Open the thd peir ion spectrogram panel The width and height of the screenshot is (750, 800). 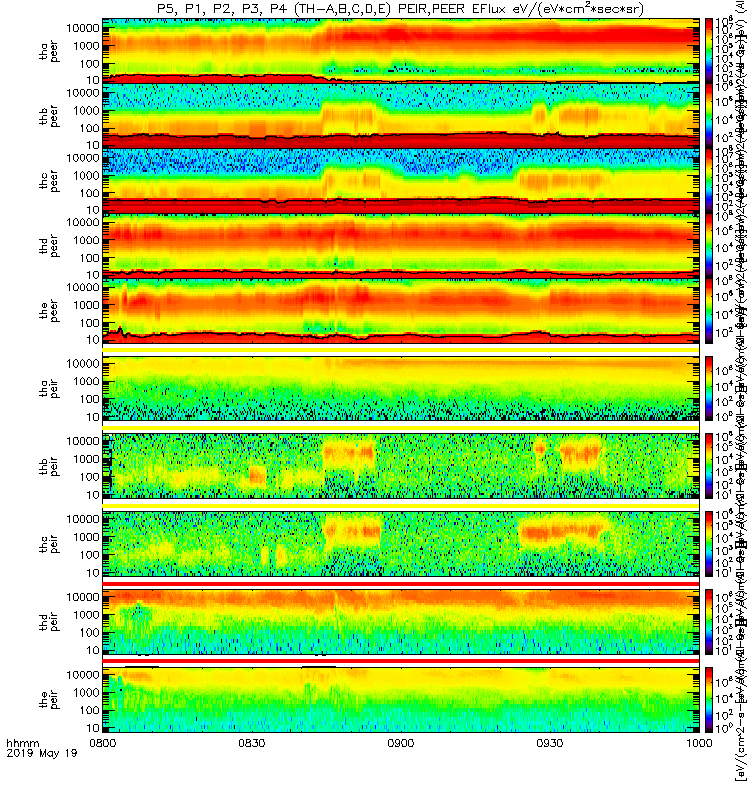point(401,622)
